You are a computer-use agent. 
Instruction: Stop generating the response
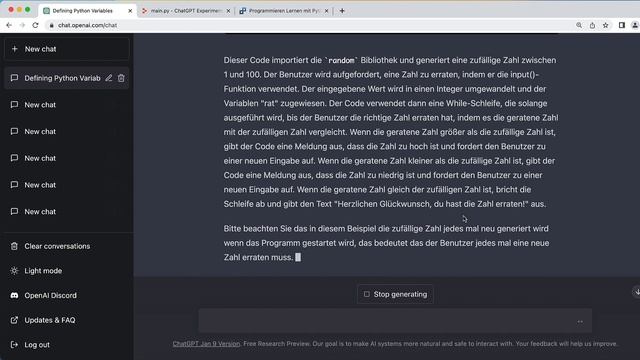(395, 294)
